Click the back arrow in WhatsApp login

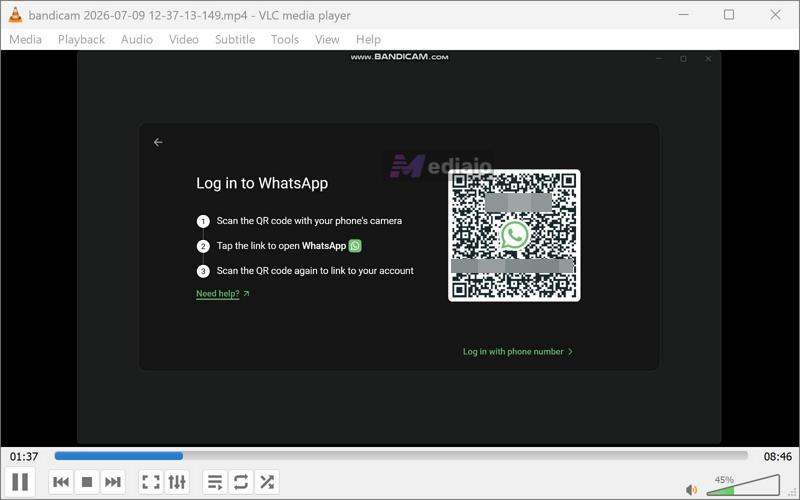click(158, 142)
